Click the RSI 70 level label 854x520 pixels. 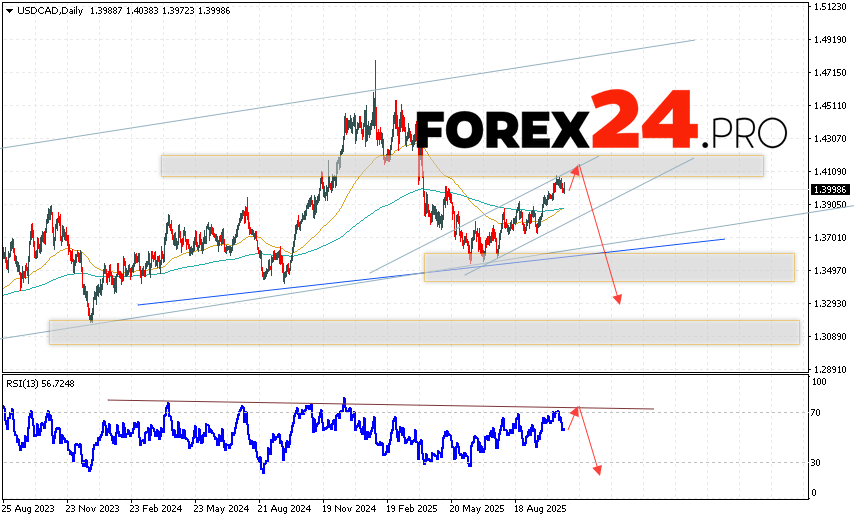(816, 413)
